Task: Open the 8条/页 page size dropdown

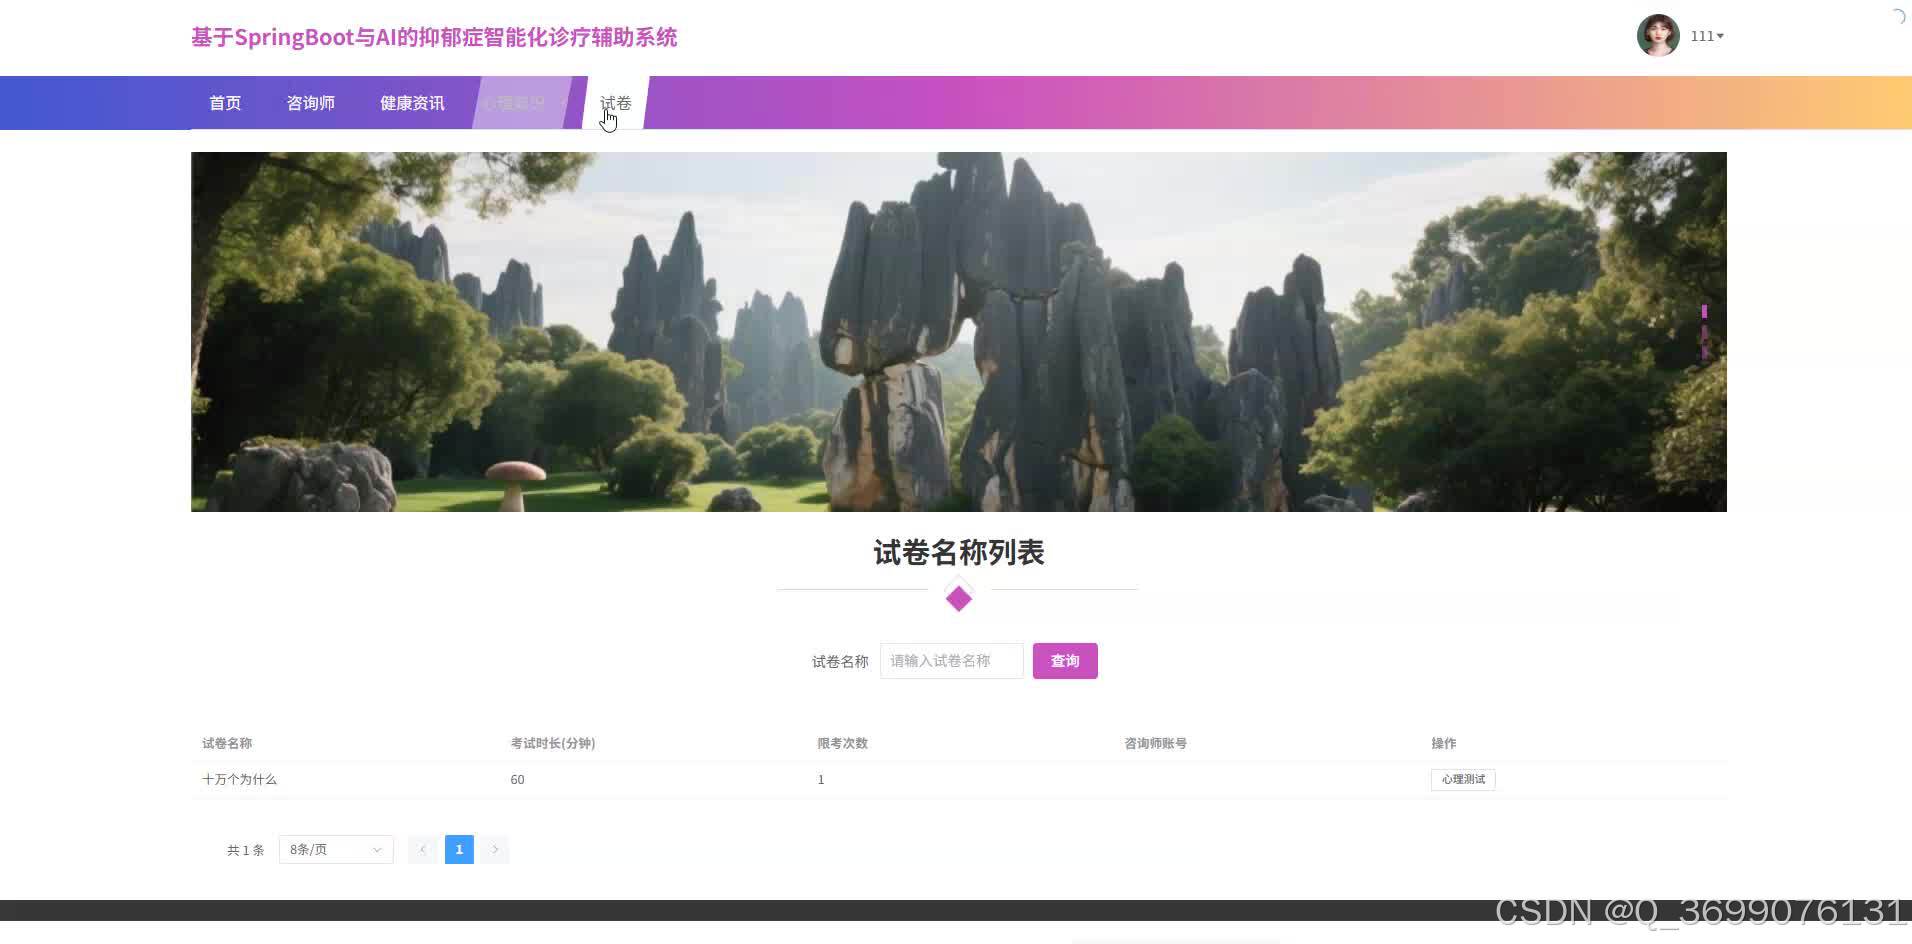Action: tap(336, 849)
